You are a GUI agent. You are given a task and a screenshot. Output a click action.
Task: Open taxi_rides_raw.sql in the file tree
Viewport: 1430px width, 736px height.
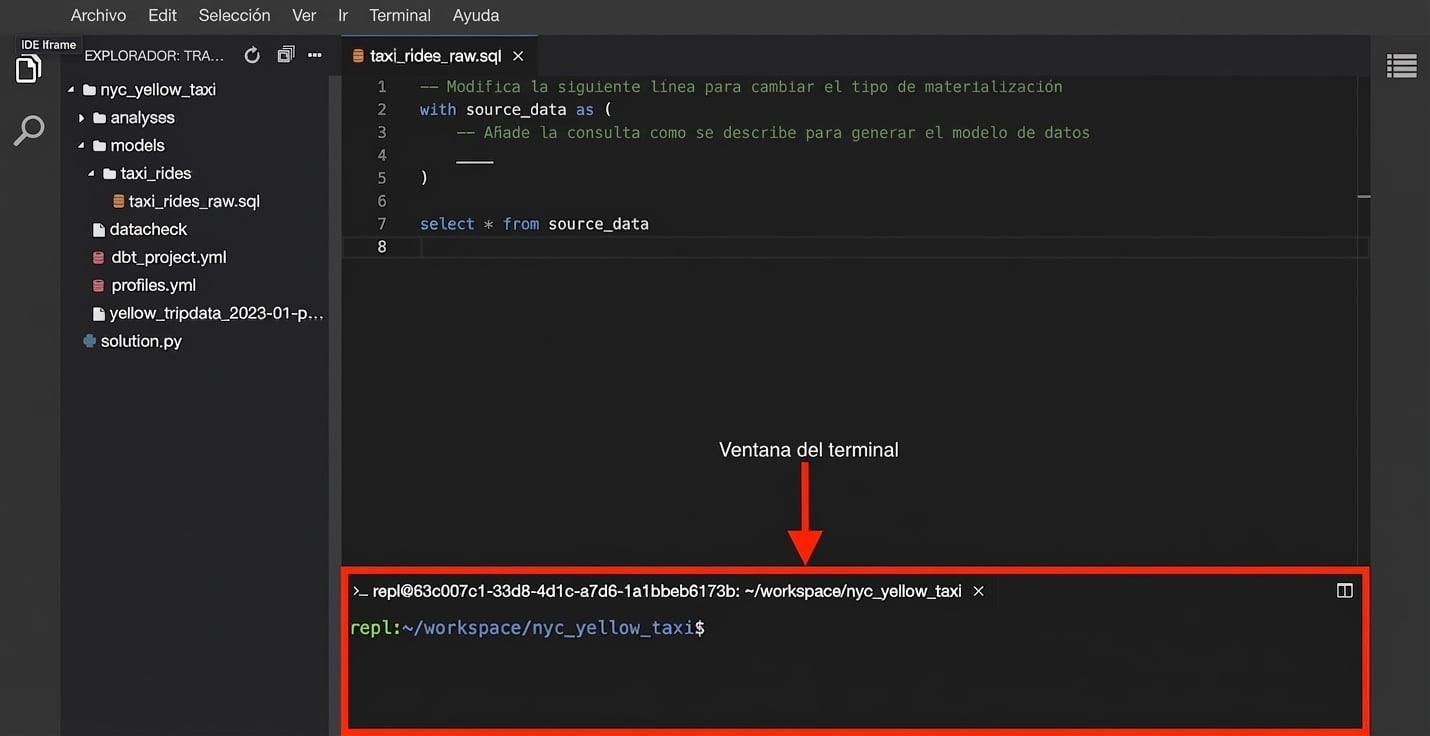click(194, 201)
